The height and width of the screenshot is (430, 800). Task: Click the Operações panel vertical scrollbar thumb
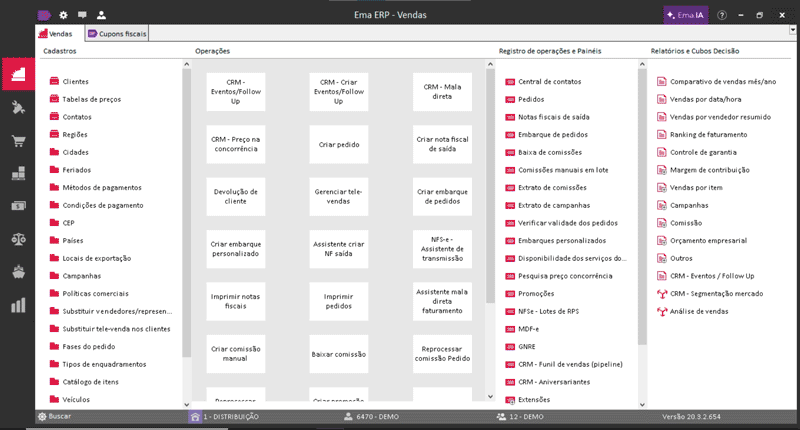coord(490,186)
